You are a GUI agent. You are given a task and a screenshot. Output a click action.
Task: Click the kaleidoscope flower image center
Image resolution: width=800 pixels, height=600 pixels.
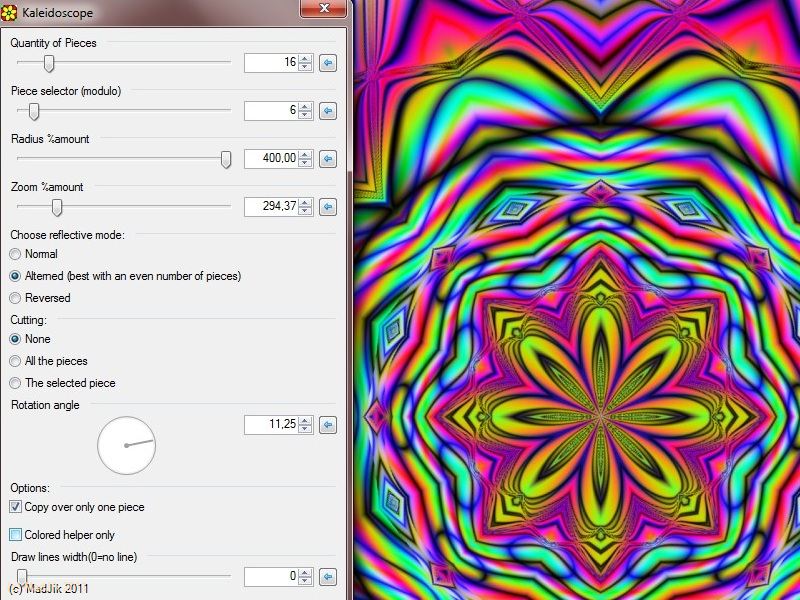pyautogui.click(x=602, y=417)
